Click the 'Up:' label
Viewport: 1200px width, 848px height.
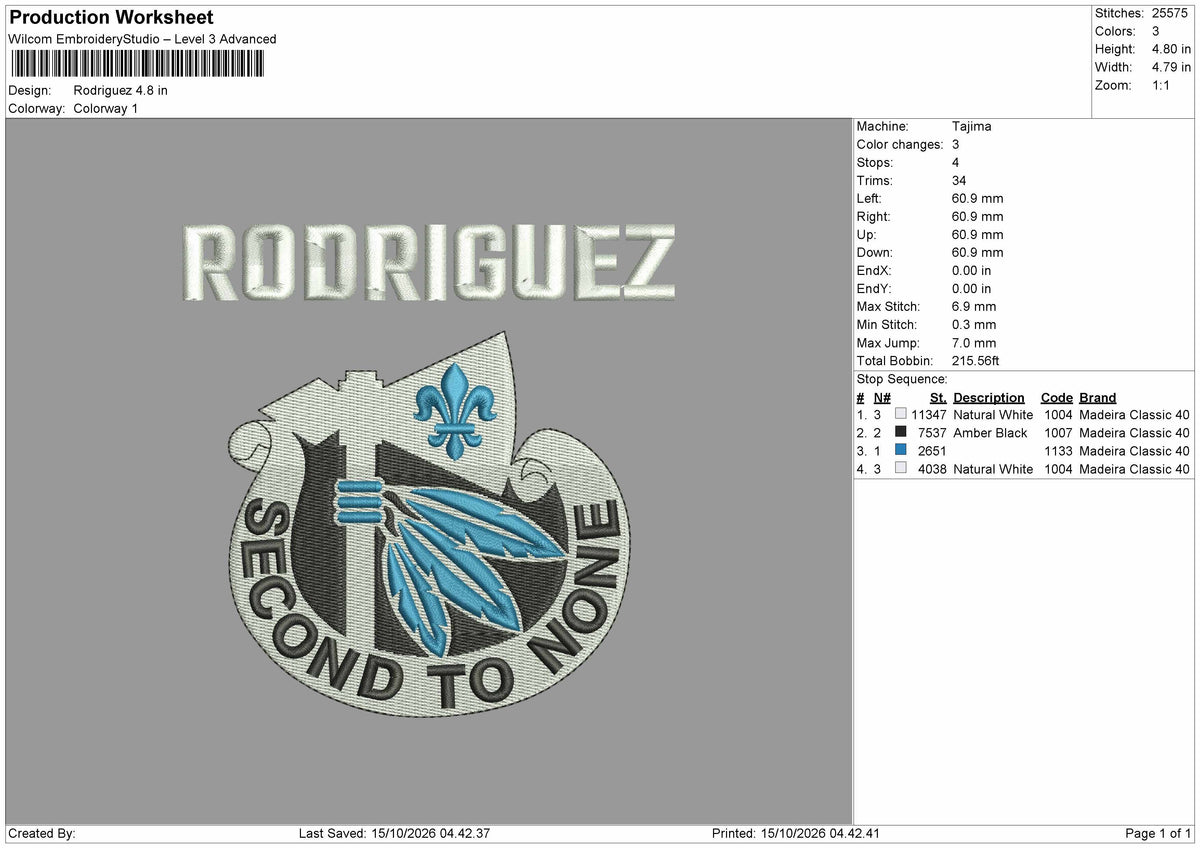[867, 235]
